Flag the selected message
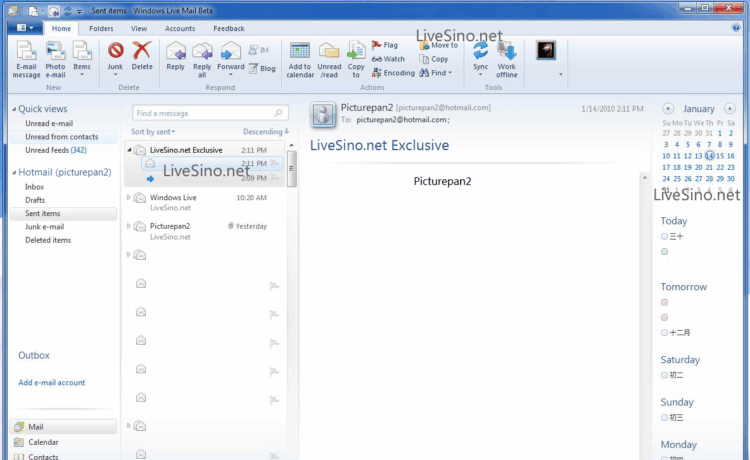This screenshot has height=460, width=750. click(385, 45)
